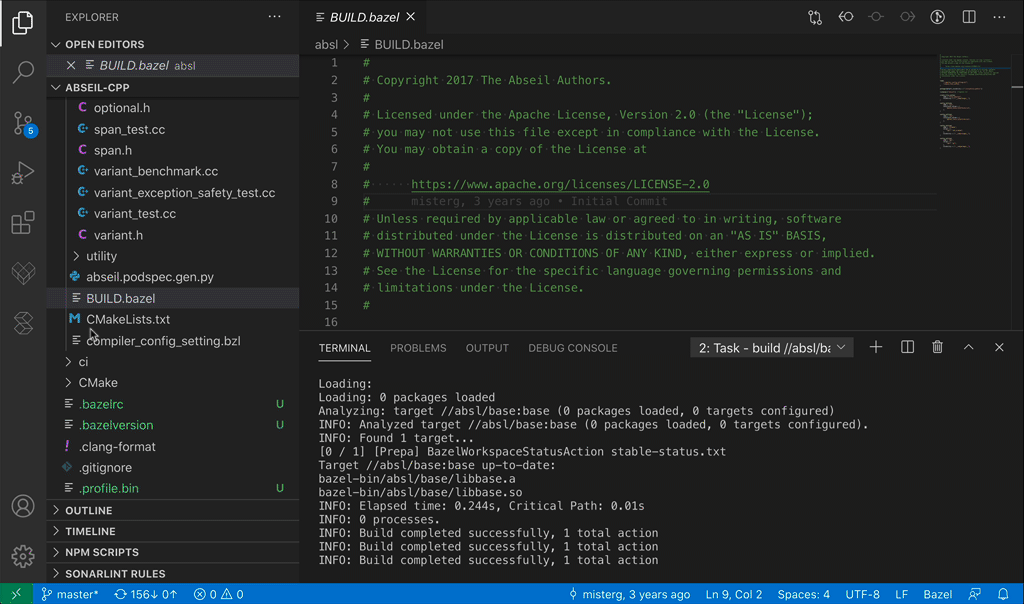Switch to the DEBUG CONSOLE tab

coord(573,348)
